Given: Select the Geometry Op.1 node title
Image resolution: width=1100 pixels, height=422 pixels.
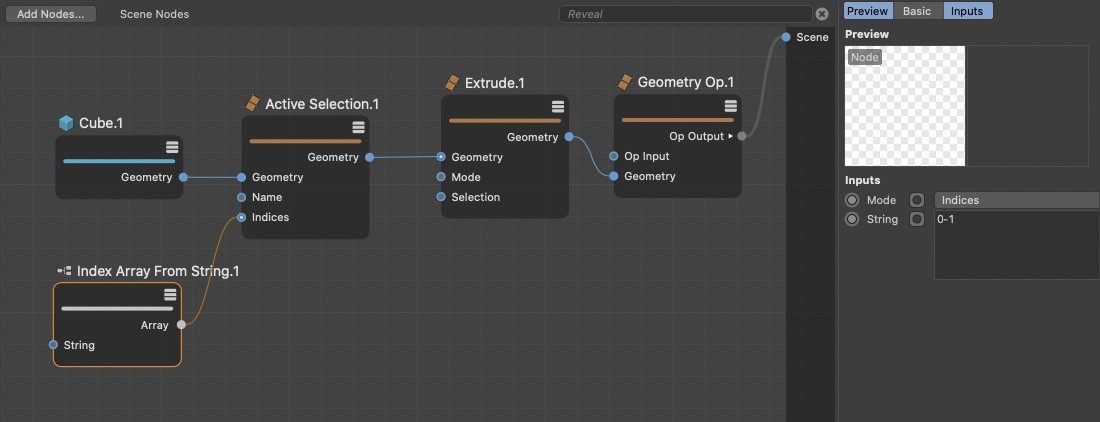Looking at the screenshot, I should tap(686, 82).
